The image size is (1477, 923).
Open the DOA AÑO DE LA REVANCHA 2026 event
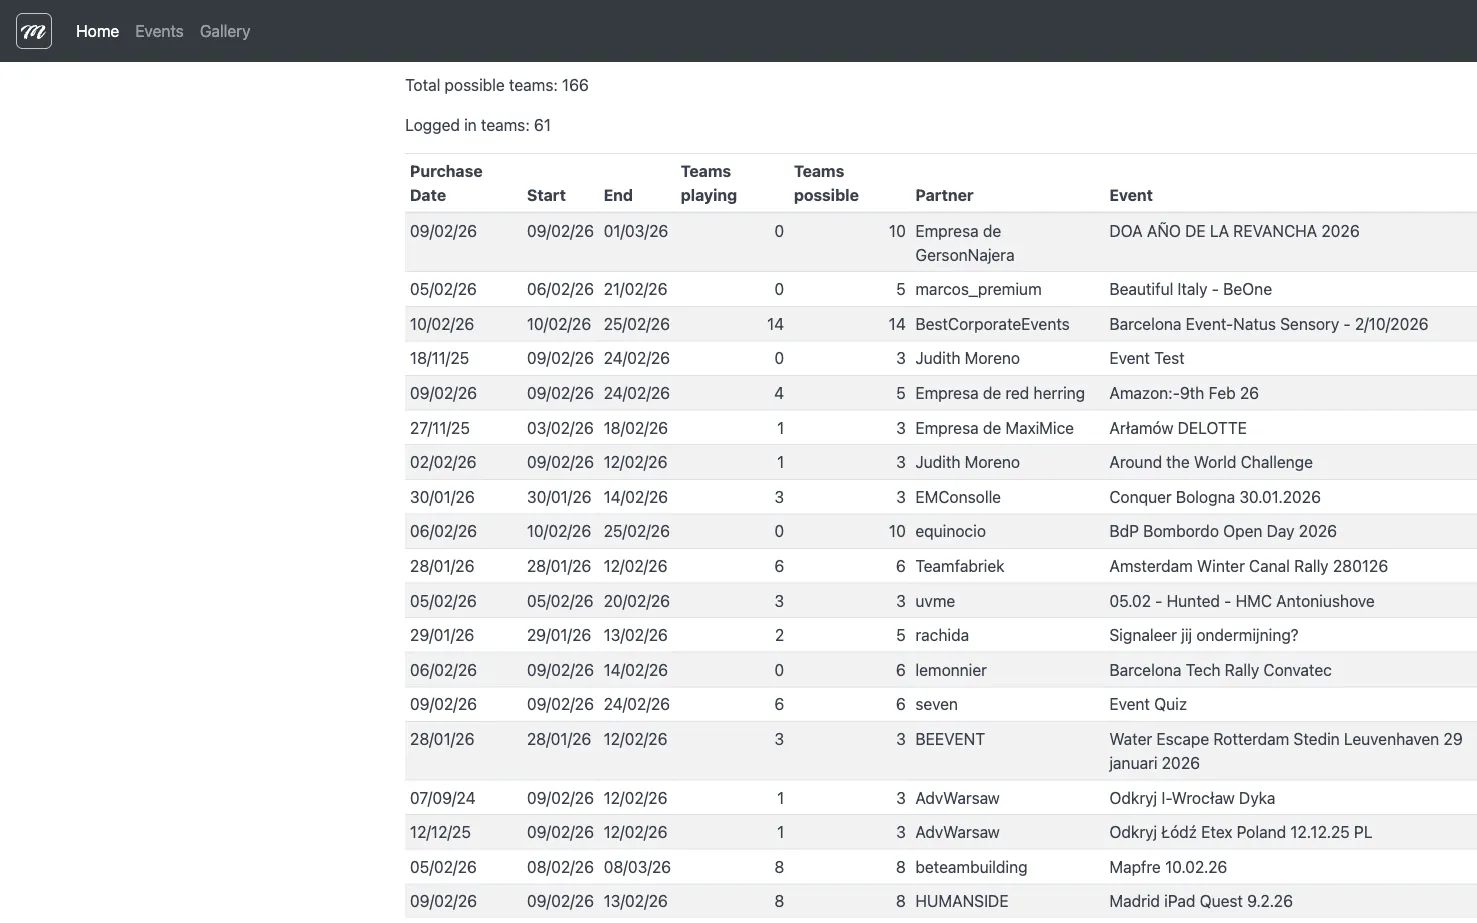pos(1234,231)
